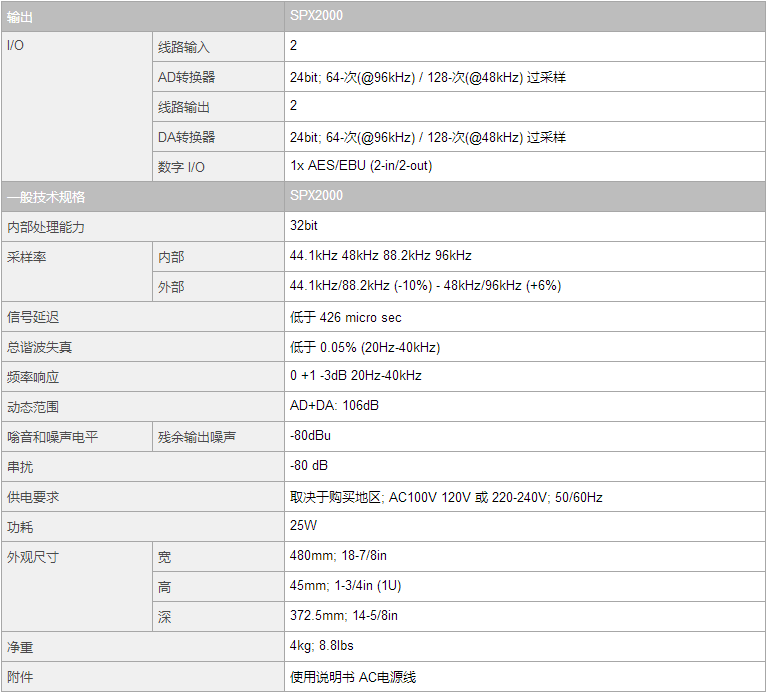Viewport: 767px width, 693px height.
Task: Click the 内部处理能力 row label
Action: (x=46, y=227)
